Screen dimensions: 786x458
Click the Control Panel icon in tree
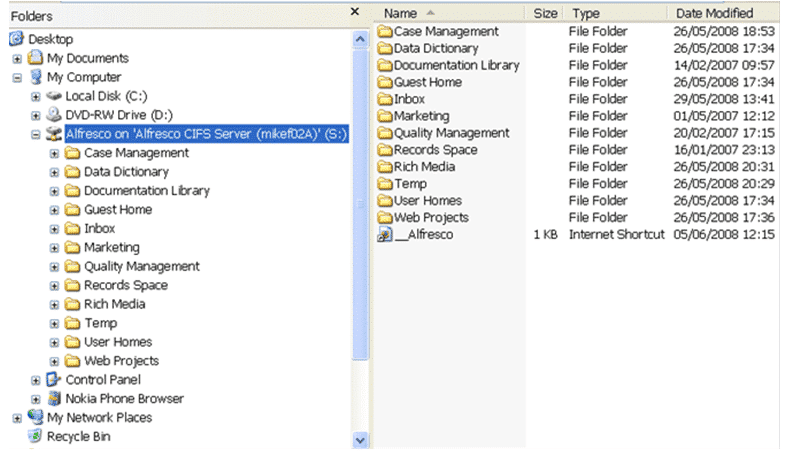pyautogui.click(x=54, y=380)
